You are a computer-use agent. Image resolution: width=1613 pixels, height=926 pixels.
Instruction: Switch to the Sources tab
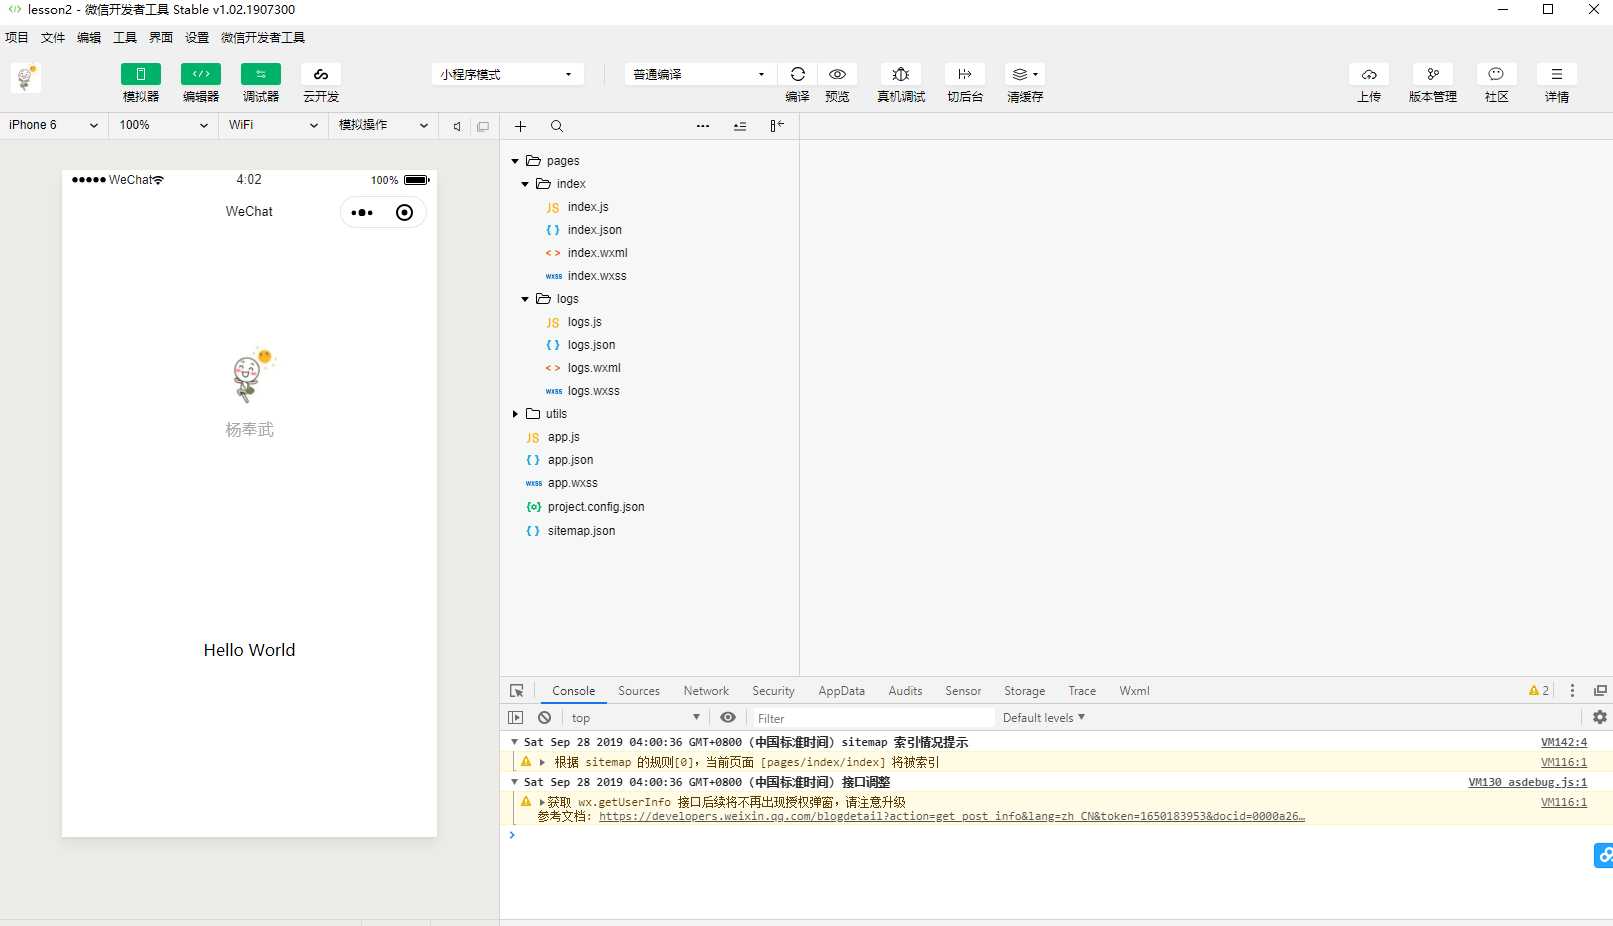639,691
